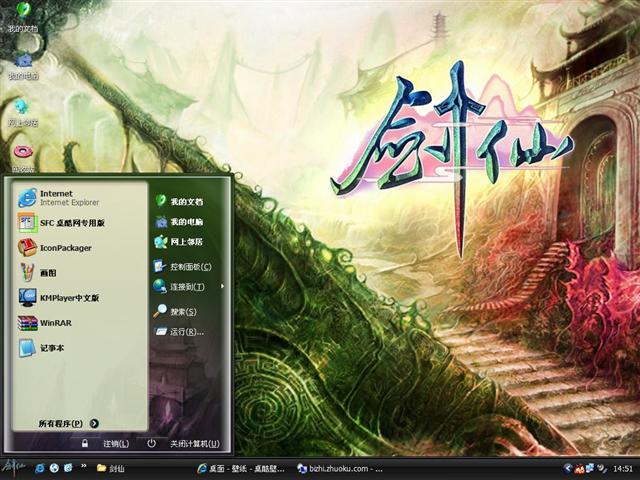640x480 pixels.
Task: Click the tray icon left of the clock
Action: pyautogui.click(x=601, y=468)
